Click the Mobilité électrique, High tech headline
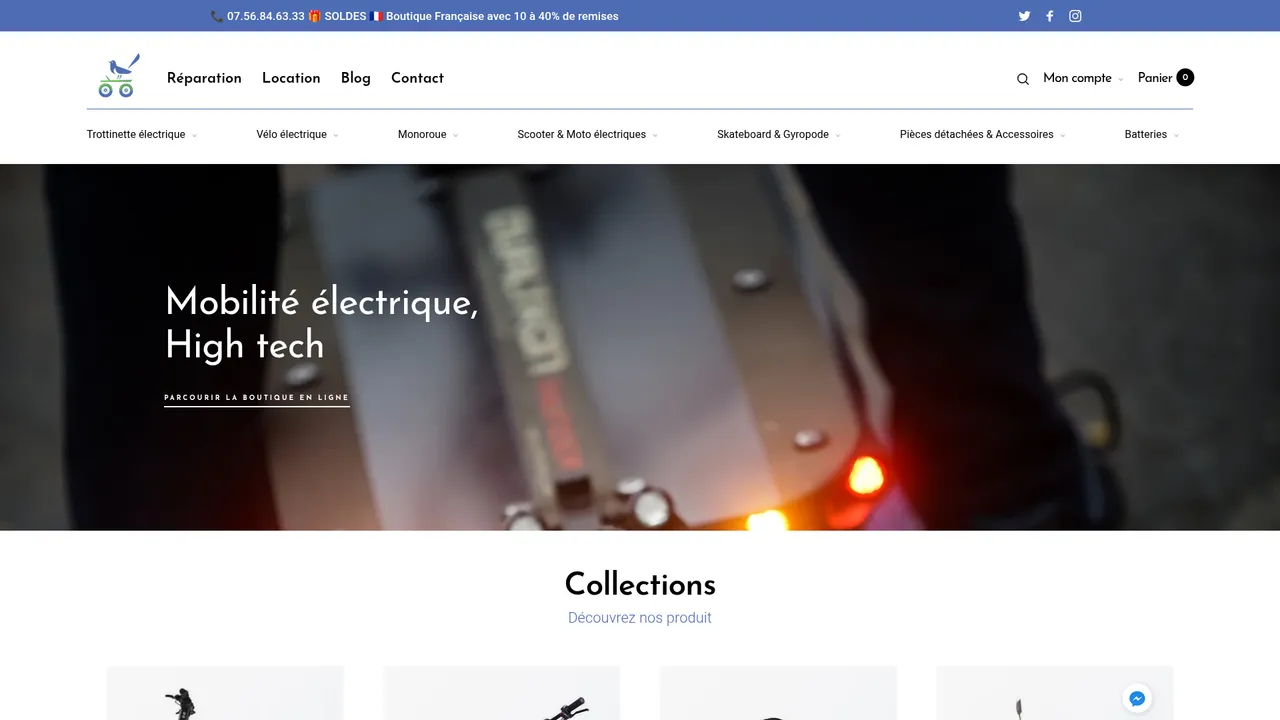 tap(322, 323)
